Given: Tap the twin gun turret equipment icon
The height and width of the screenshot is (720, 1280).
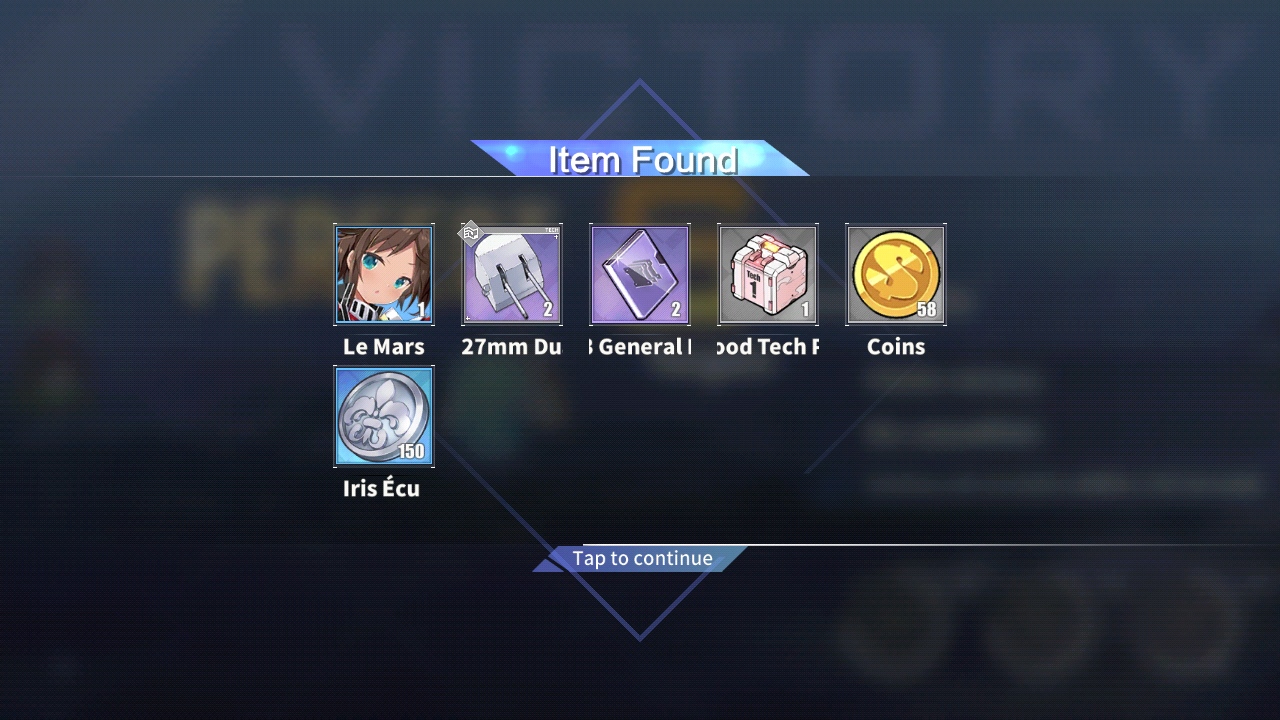Looking at the screenshot, I should click(x=512, y=274).
